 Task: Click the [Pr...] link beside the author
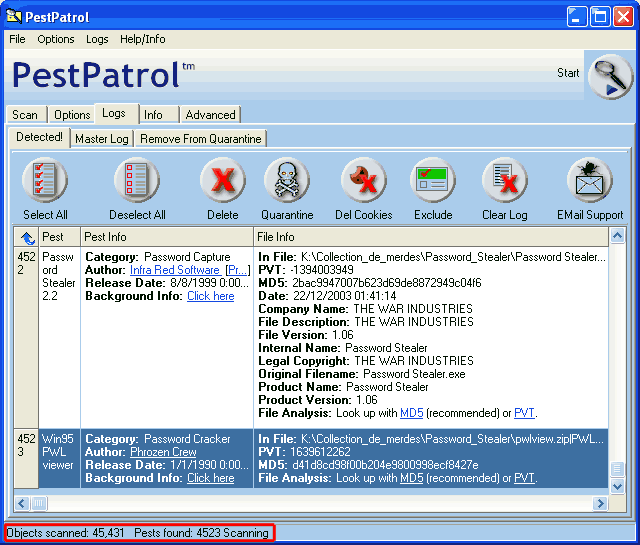pyautogui.click(x=238, y=270)
